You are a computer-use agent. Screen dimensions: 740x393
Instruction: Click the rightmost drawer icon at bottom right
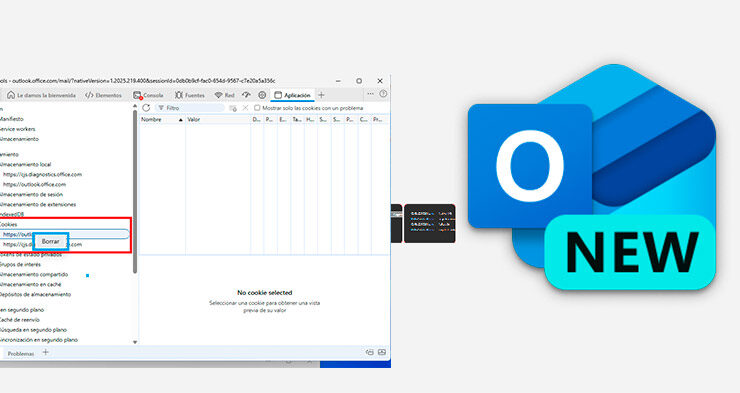pos(382,352)
